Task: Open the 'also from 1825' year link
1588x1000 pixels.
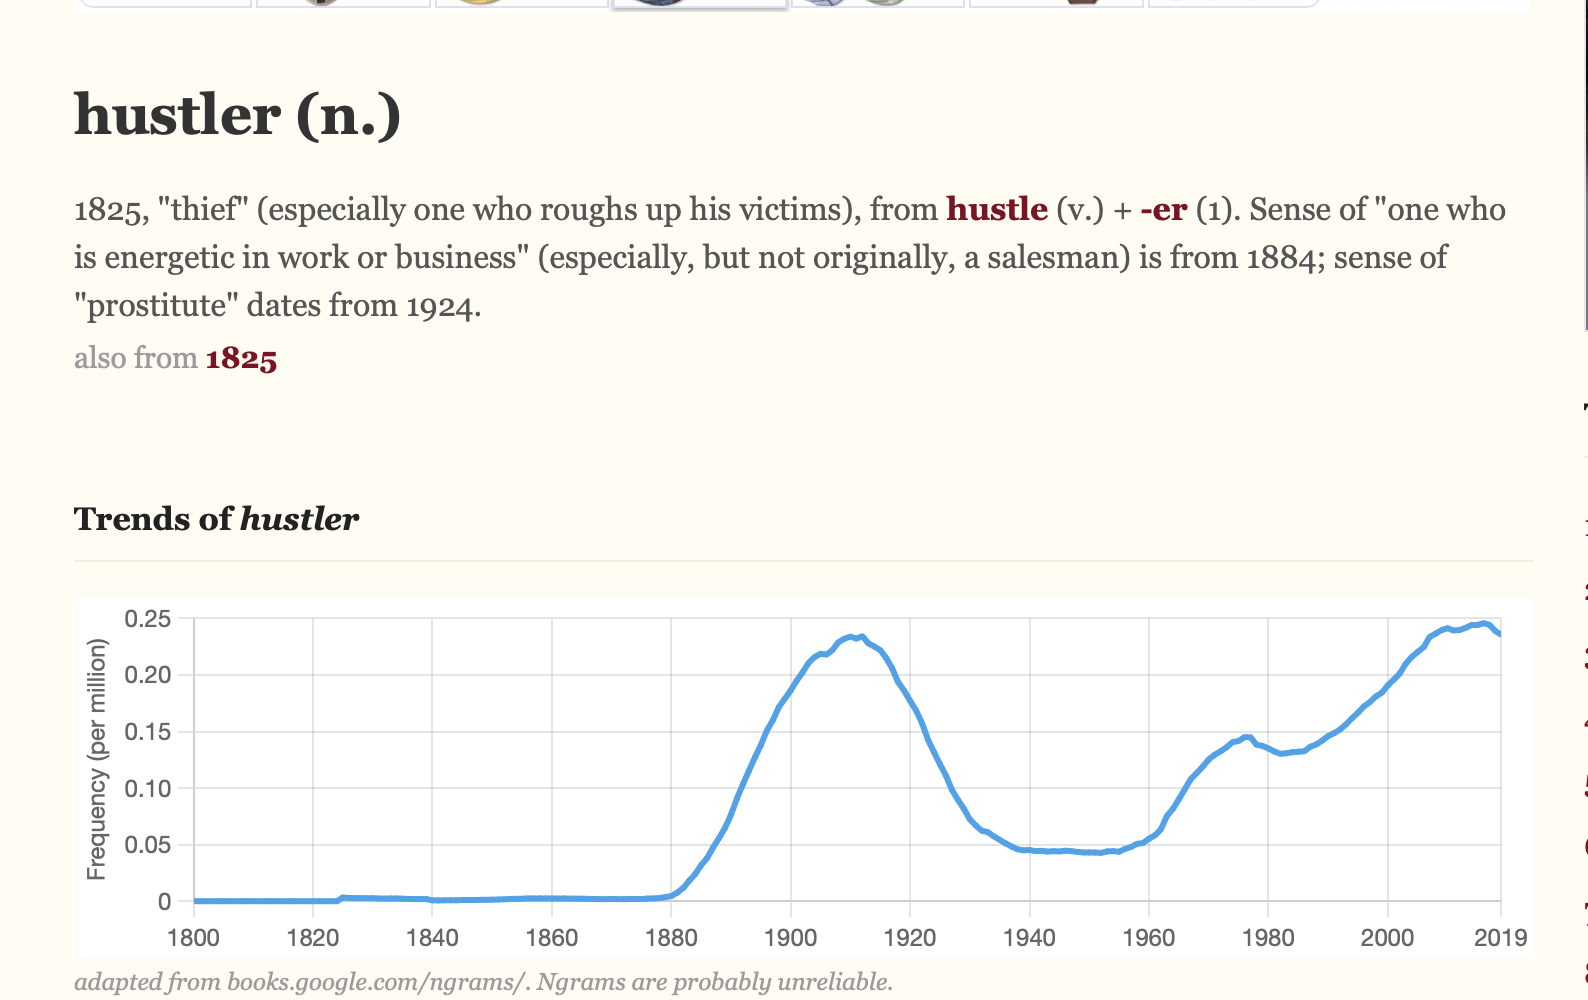Action: tap(241, 358)
